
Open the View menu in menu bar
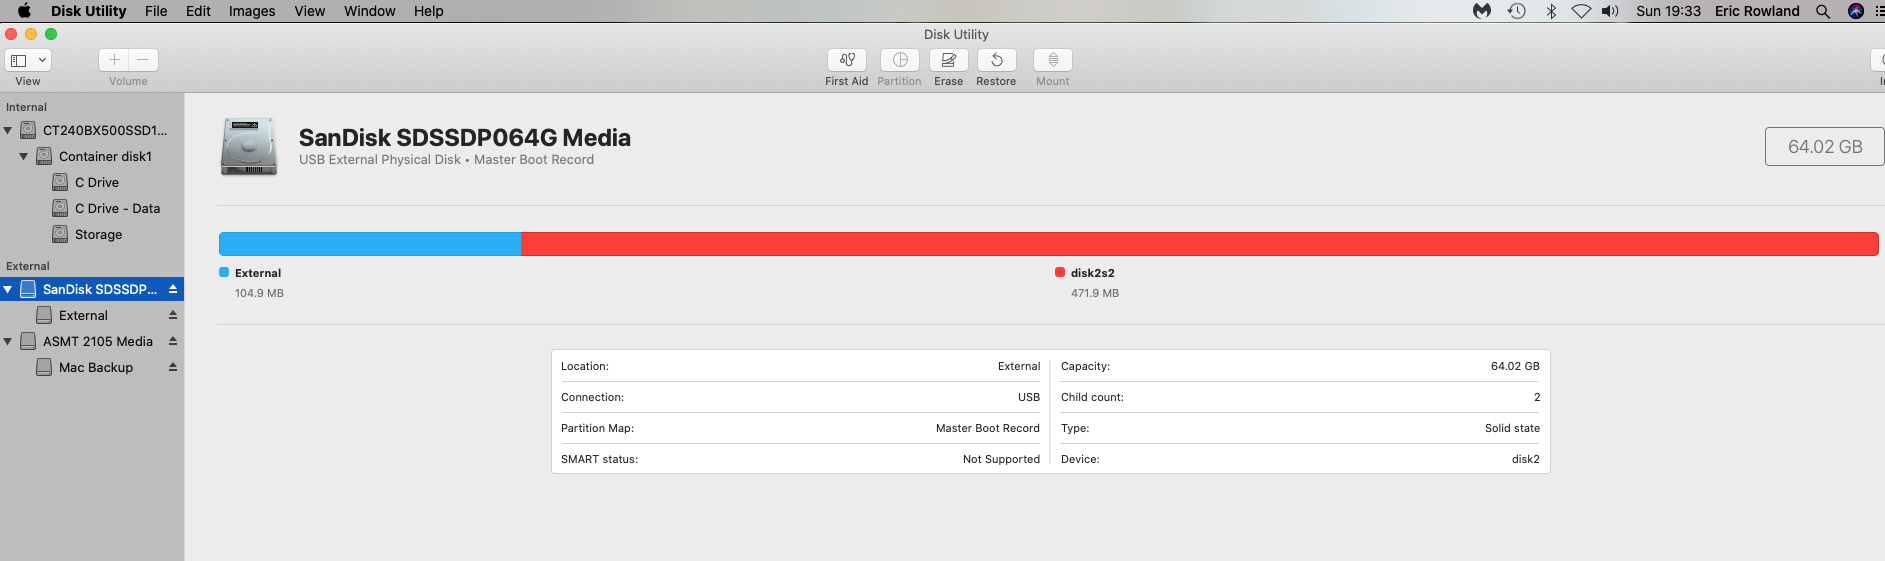pos(310,11)
